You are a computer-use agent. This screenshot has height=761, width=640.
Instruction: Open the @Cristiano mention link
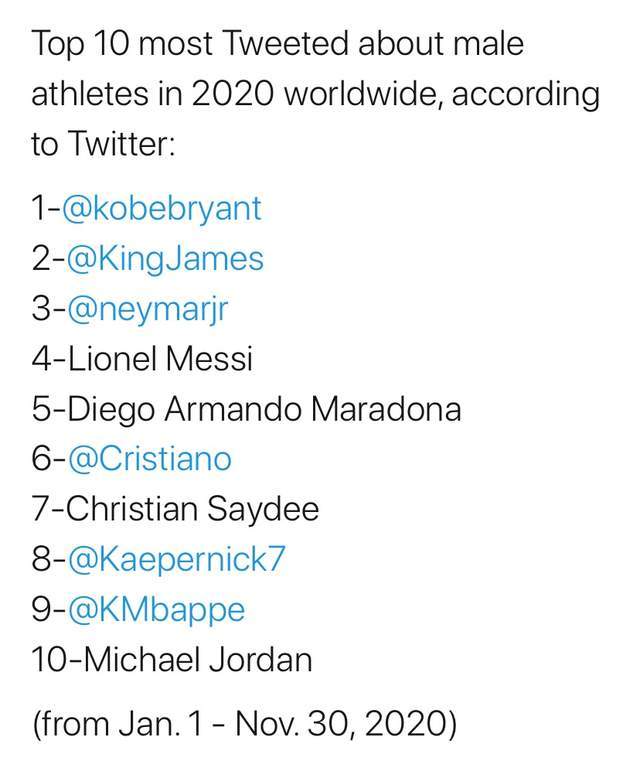click(x=149, y=459)
